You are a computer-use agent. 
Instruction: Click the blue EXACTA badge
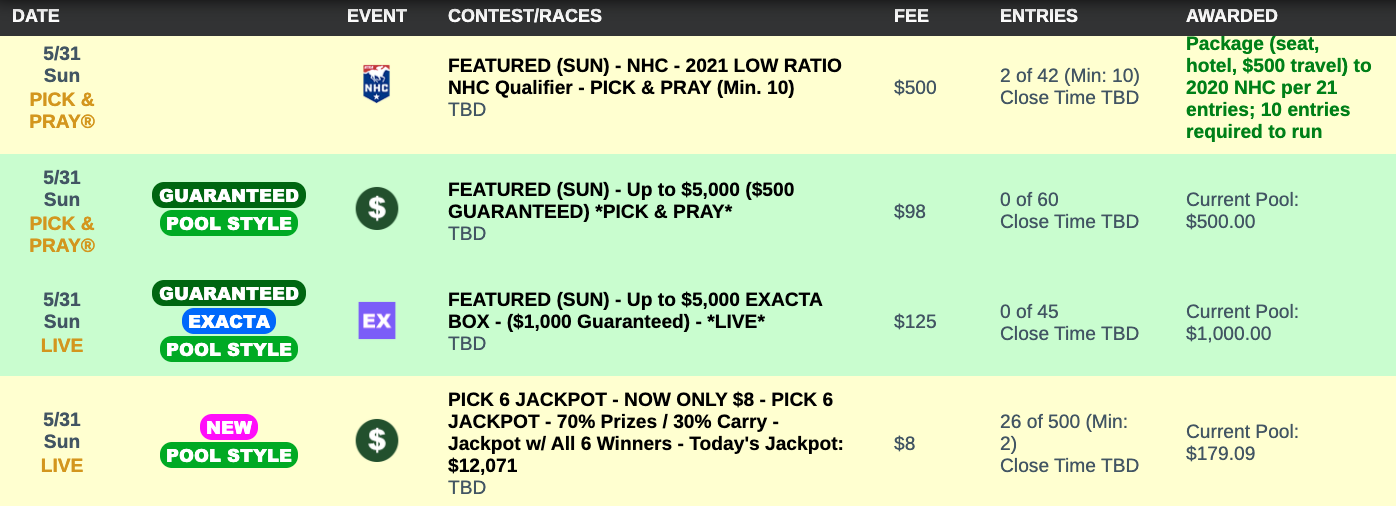tap(229, 321)
